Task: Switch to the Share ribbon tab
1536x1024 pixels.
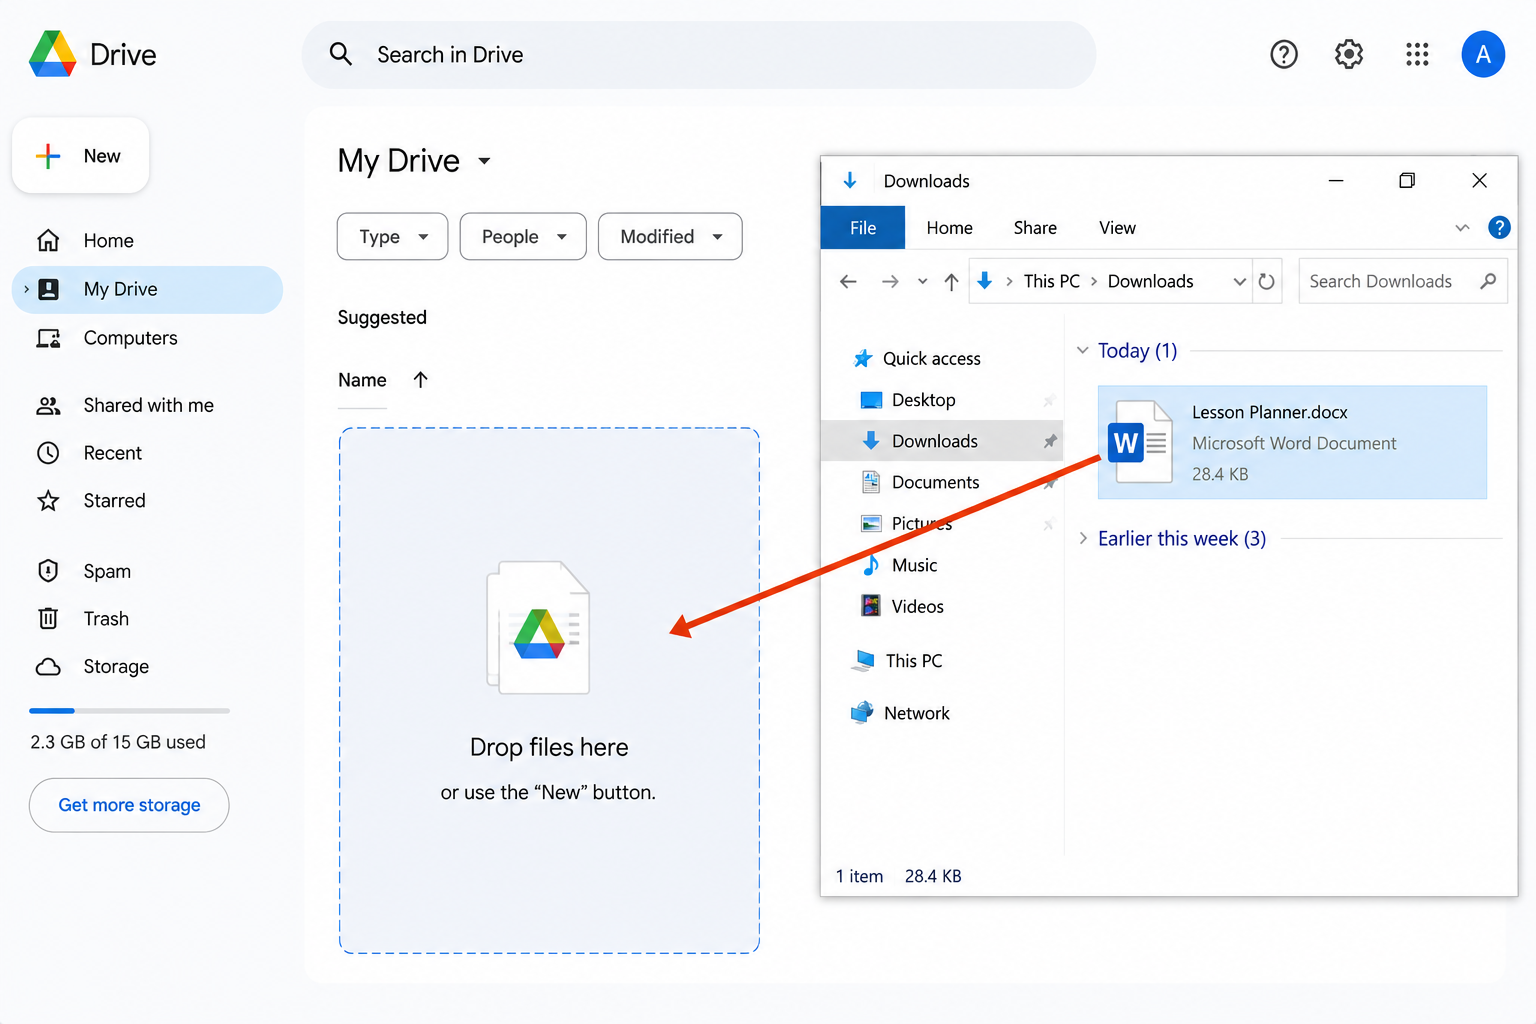Action: point(1035,228)
